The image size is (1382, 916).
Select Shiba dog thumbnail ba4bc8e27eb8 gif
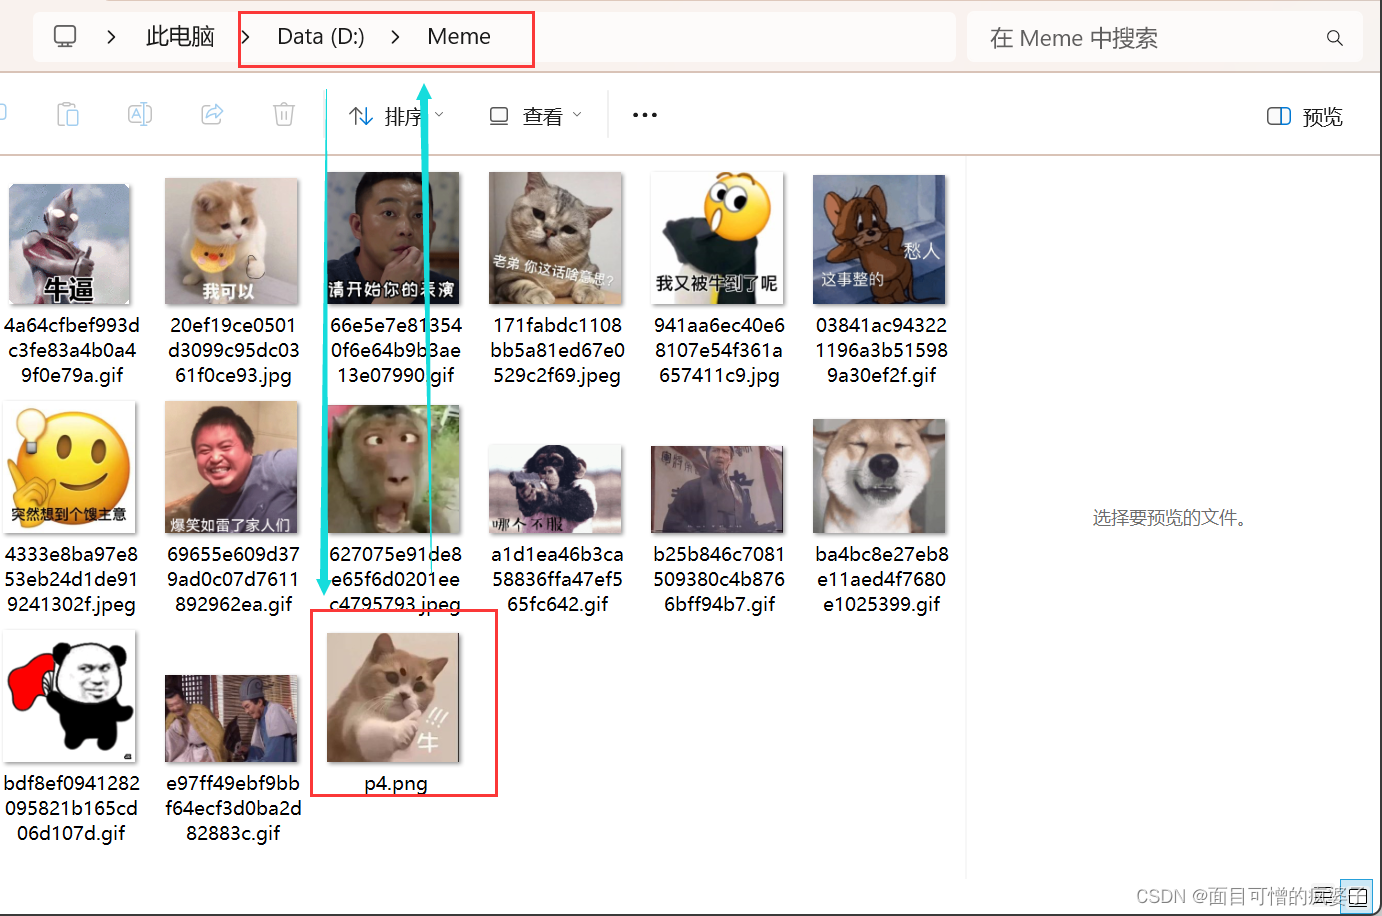879,476
